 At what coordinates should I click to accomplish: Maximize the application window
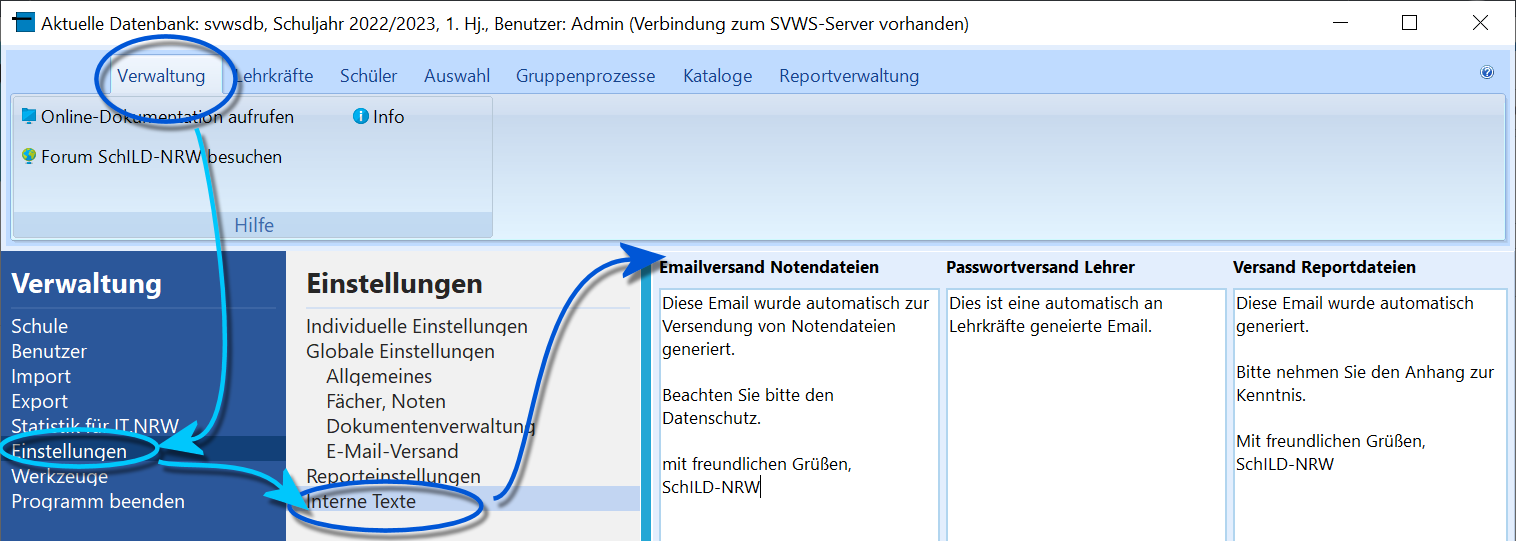[1409, 23]
